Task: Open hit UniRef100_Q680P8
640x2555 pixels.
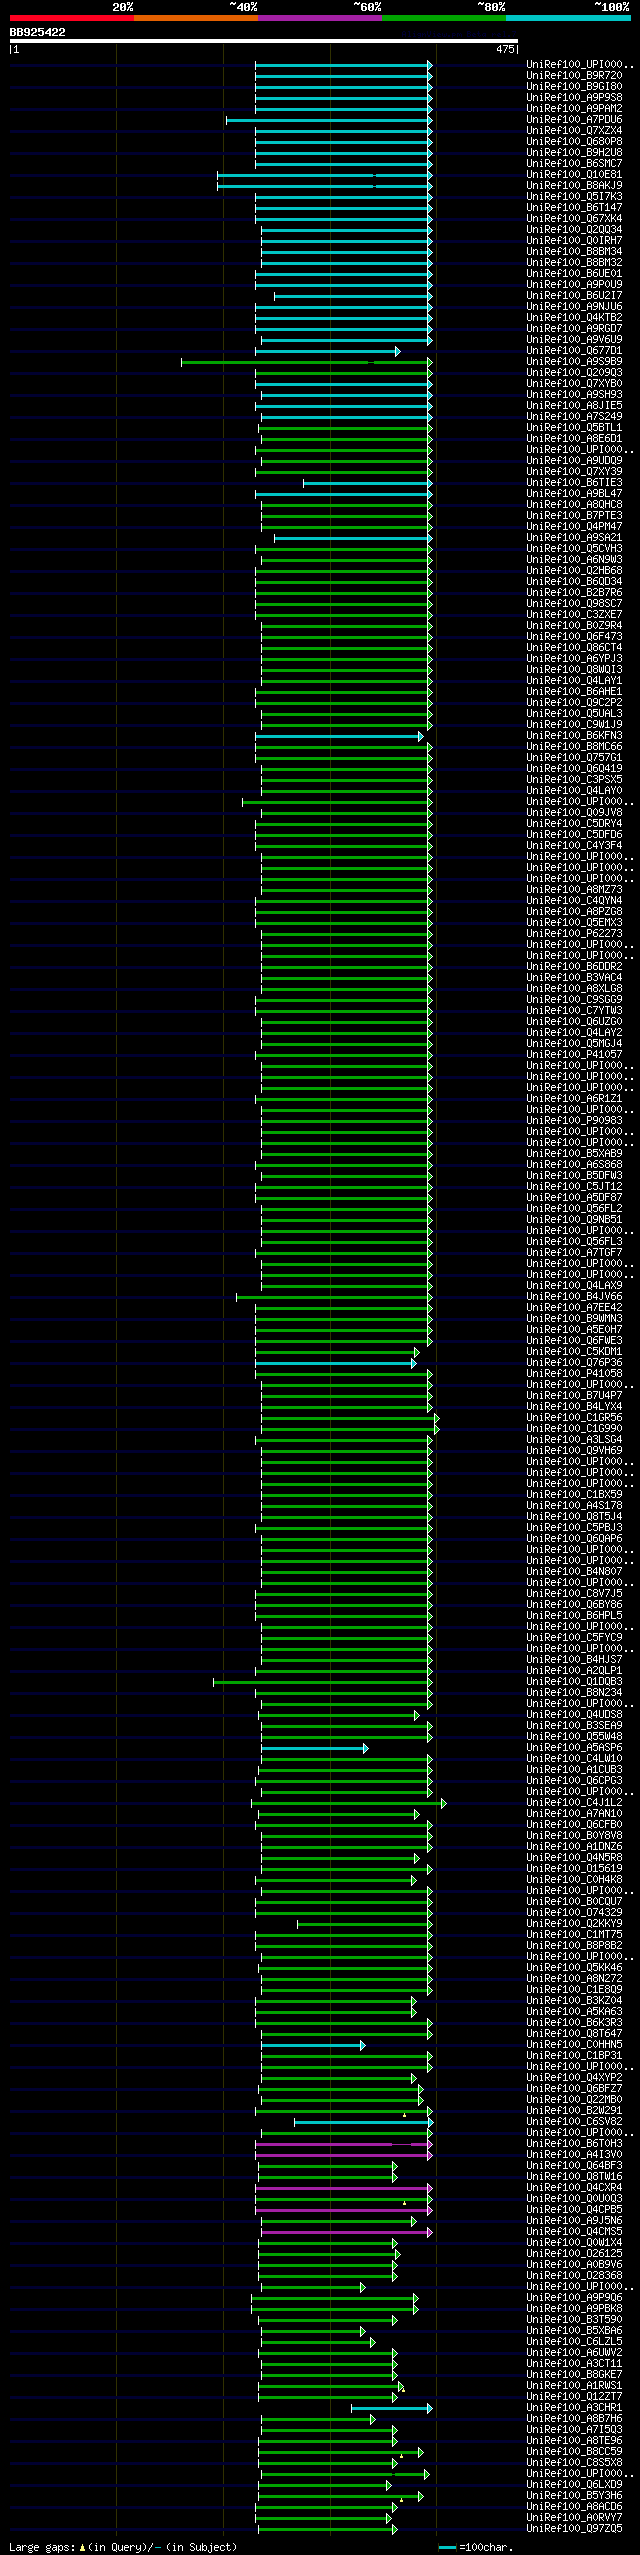Action: click(x=574, y=142)
